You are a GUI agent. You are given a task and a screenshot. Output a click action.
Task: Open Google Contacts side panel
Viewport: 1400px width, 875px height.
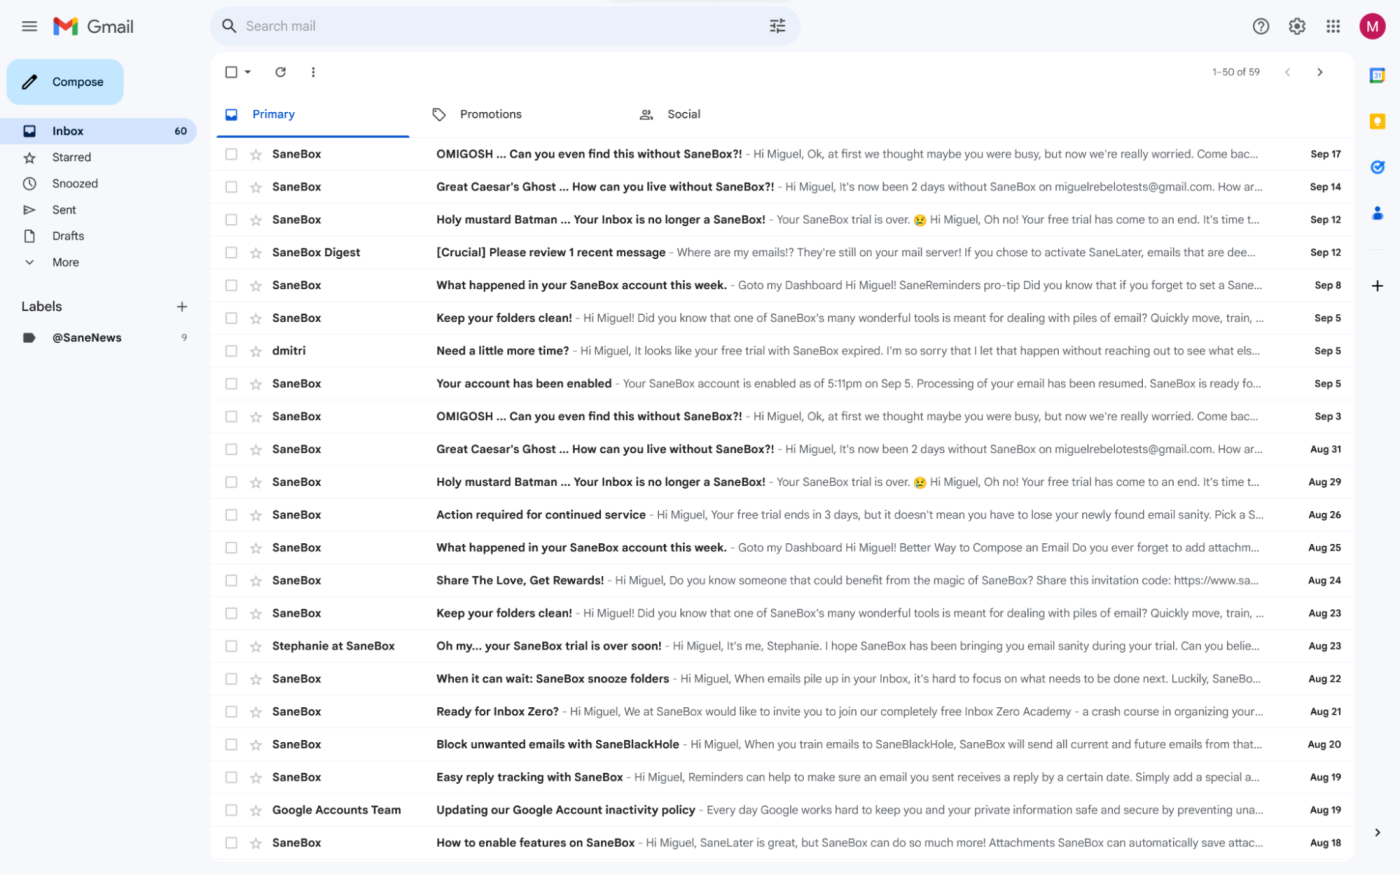point(1377,213)
